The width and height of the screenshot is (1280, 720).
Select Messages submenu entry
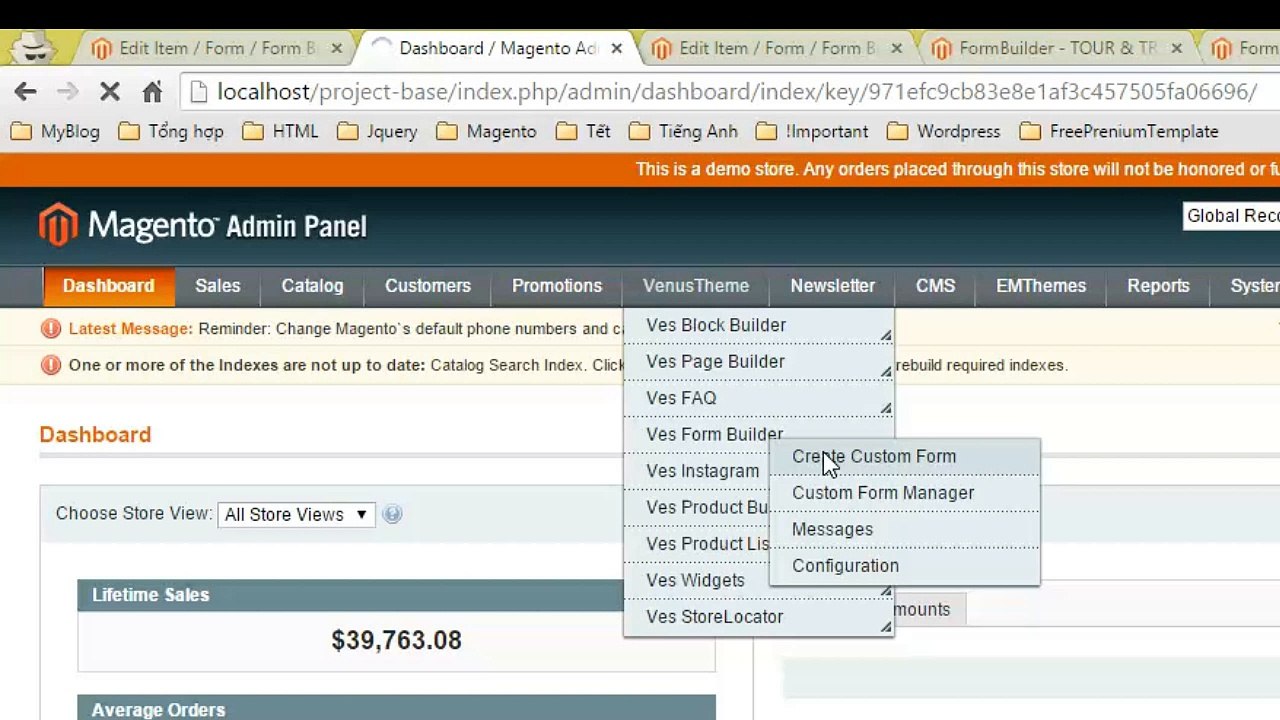(905, 529)
